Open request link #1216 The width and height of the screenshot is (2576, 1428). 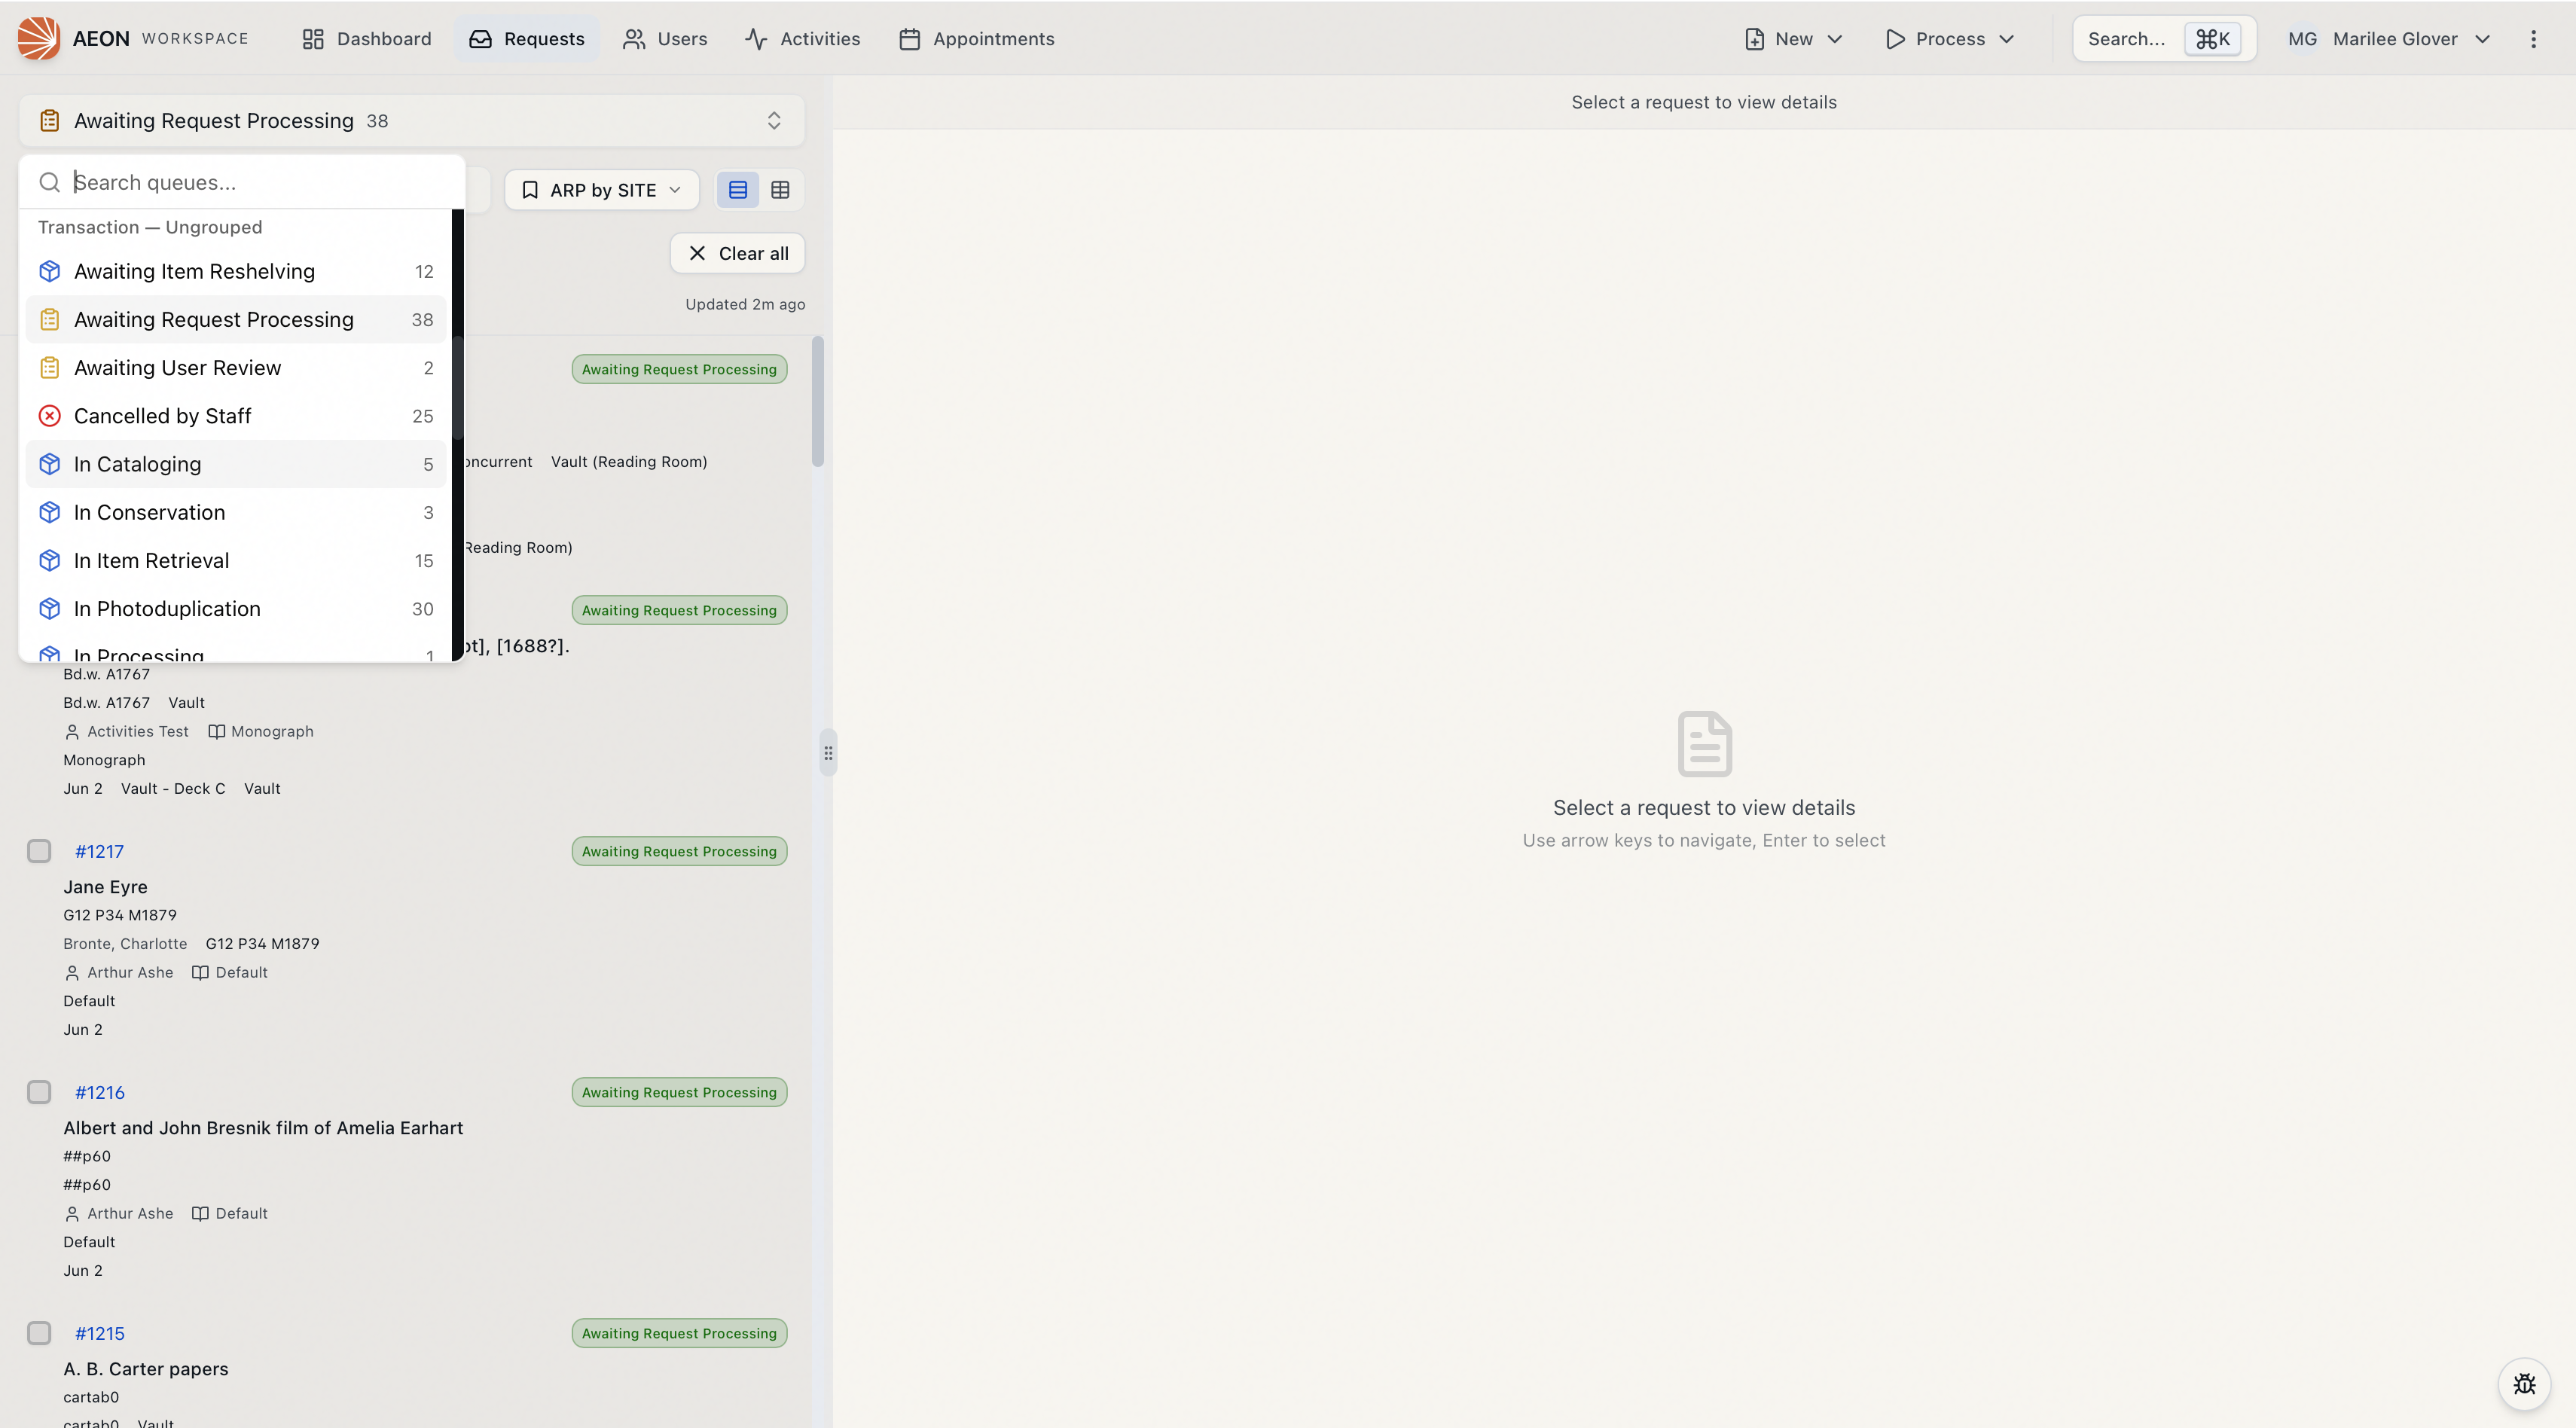coord(100,1092)
